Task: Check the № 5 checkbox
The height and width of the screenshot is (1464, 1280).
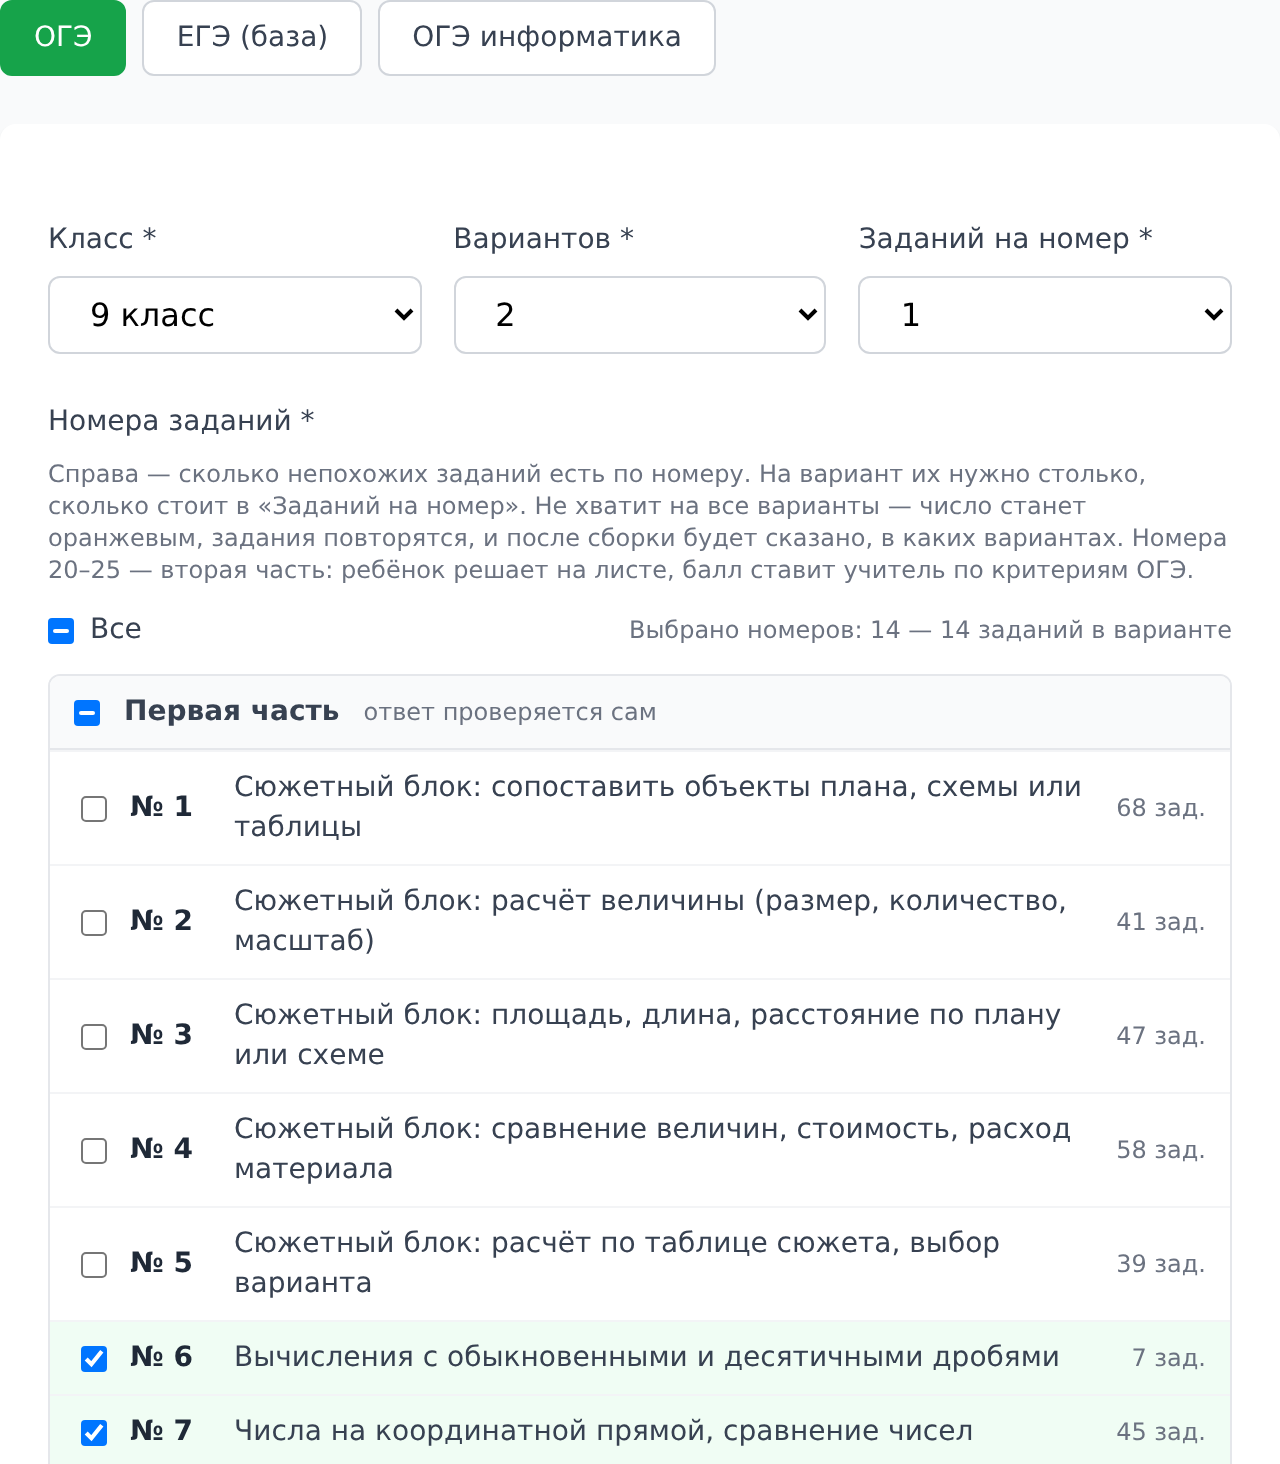Action: coord(94,1265)
